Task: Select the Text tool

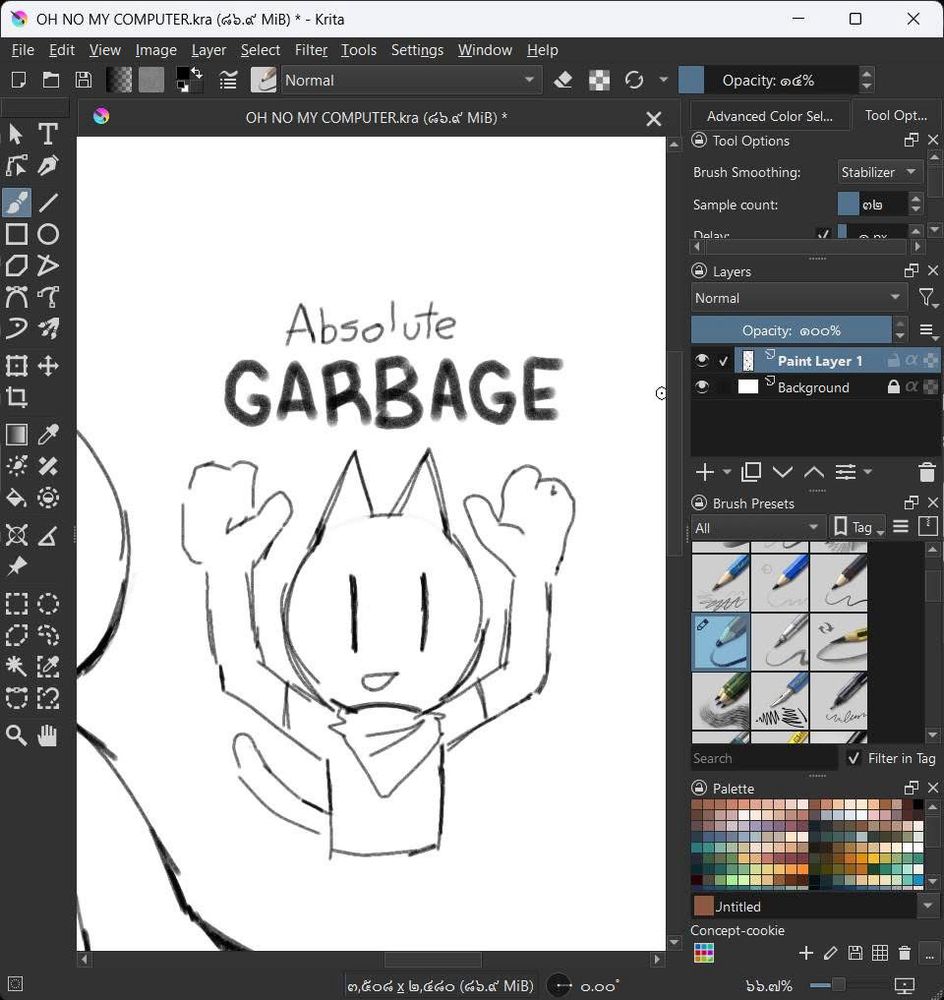Action: [48, 134]
